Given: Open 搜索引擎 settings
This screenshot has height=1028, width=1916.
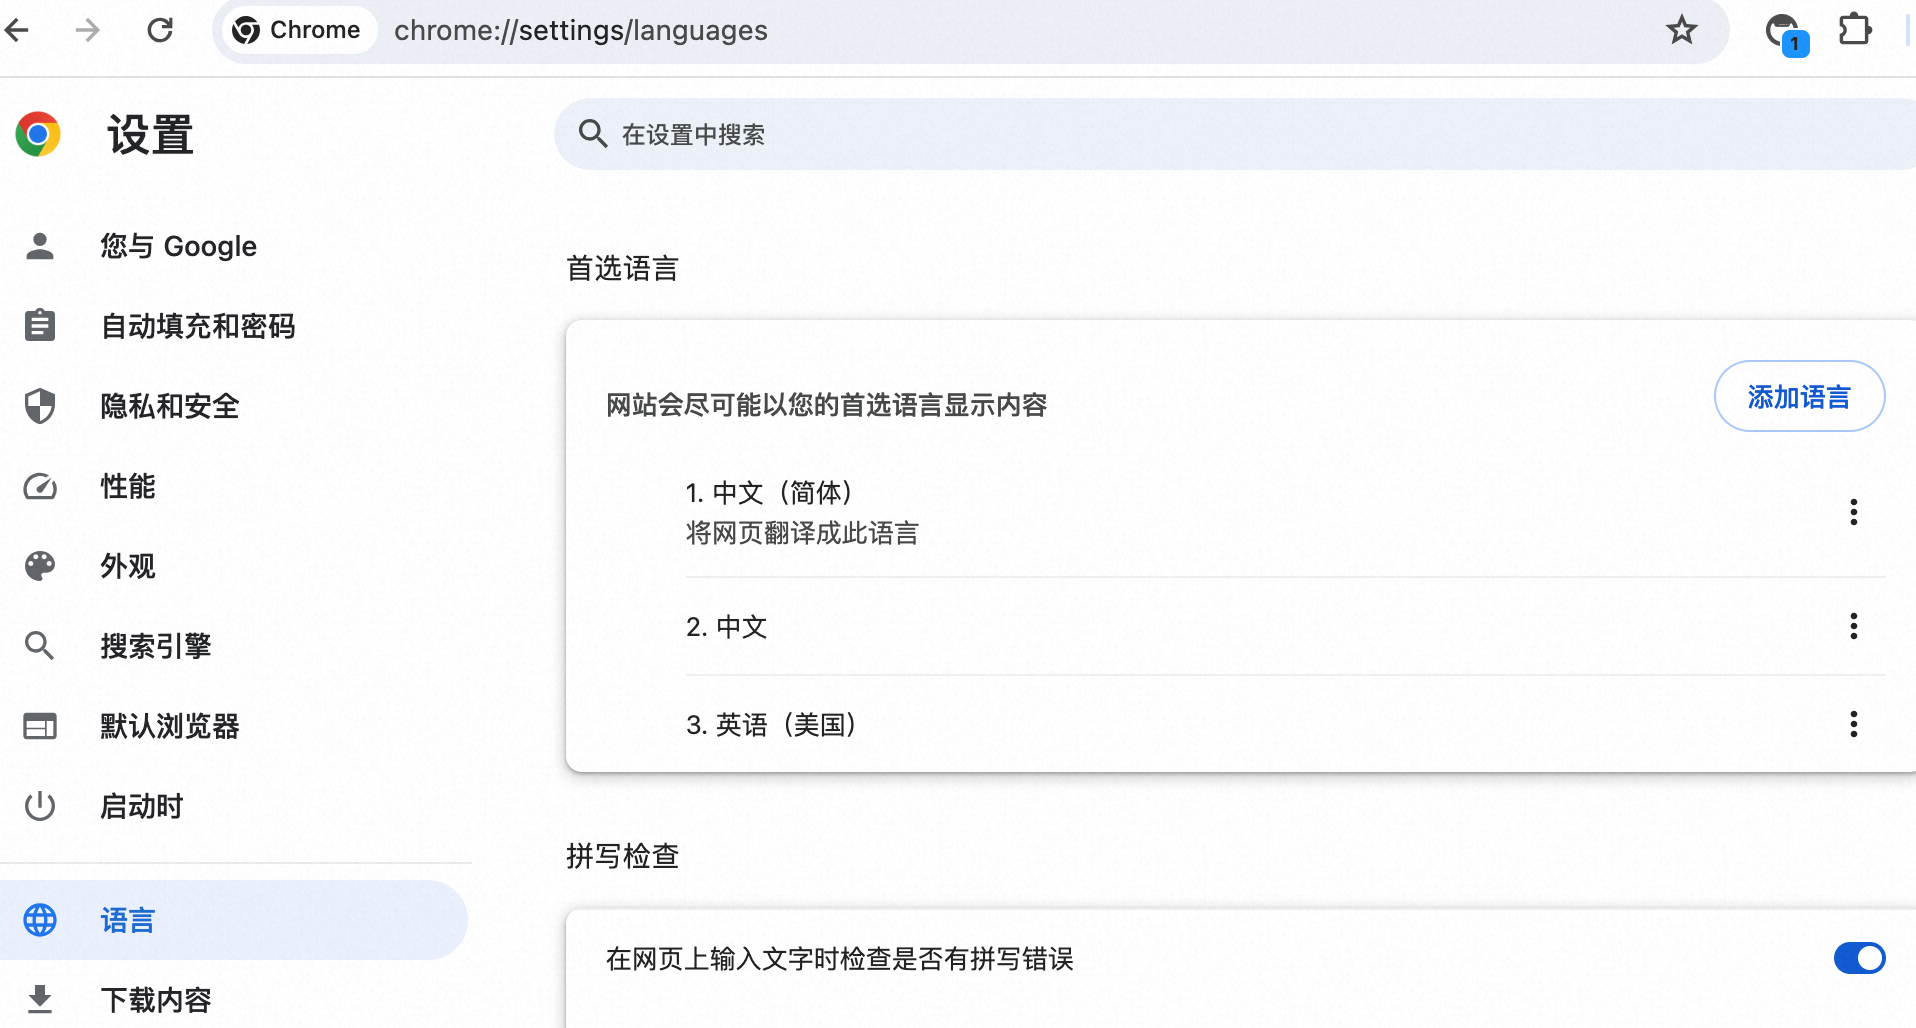Looking at the screenshot, I should click(x=156, y=646).
